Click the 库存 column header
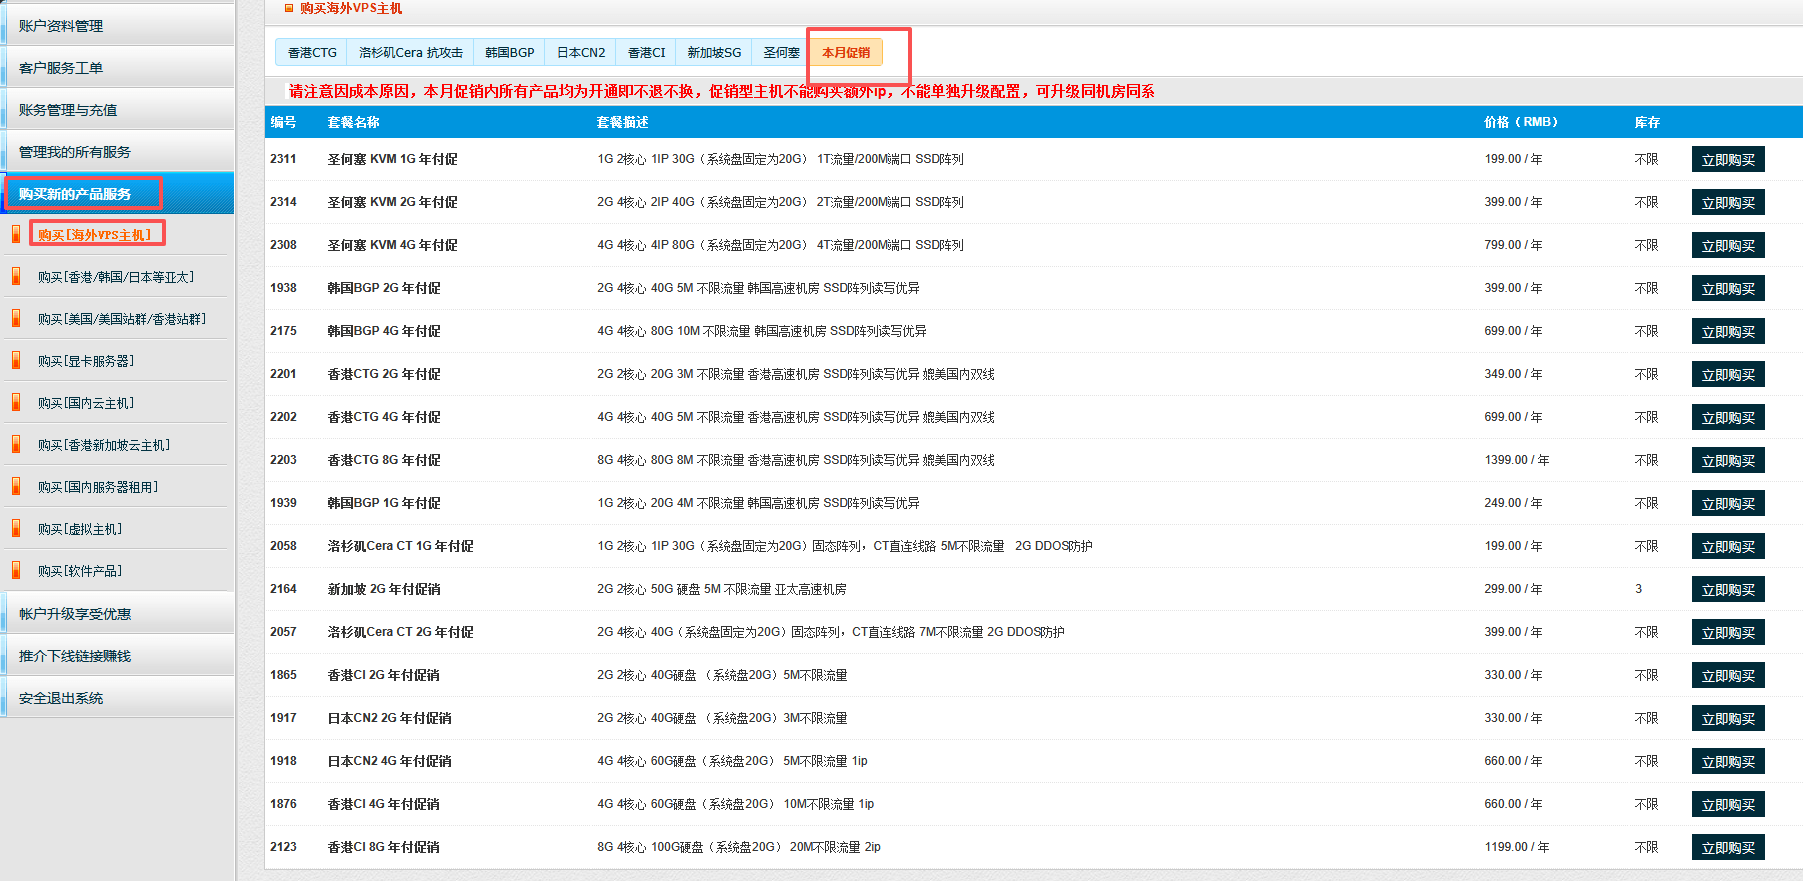 1647,122
